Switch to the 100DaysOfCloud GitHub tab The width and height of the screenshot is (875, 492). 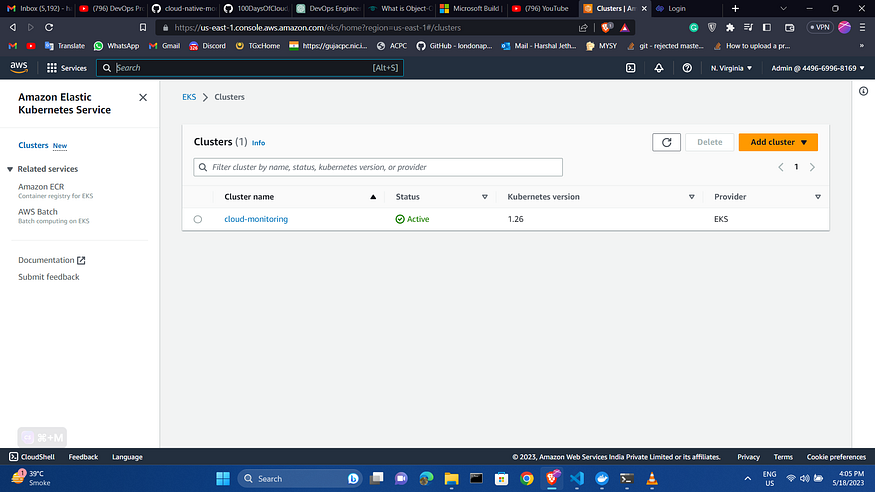(x=255, y=8)
